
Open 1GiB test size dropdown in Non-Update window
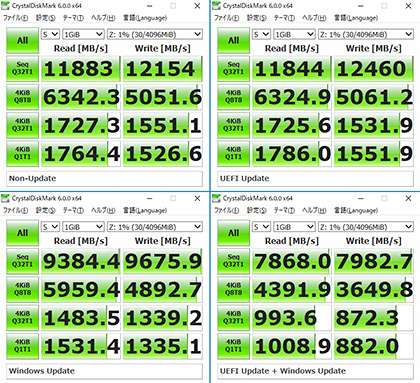coord(83,34)
